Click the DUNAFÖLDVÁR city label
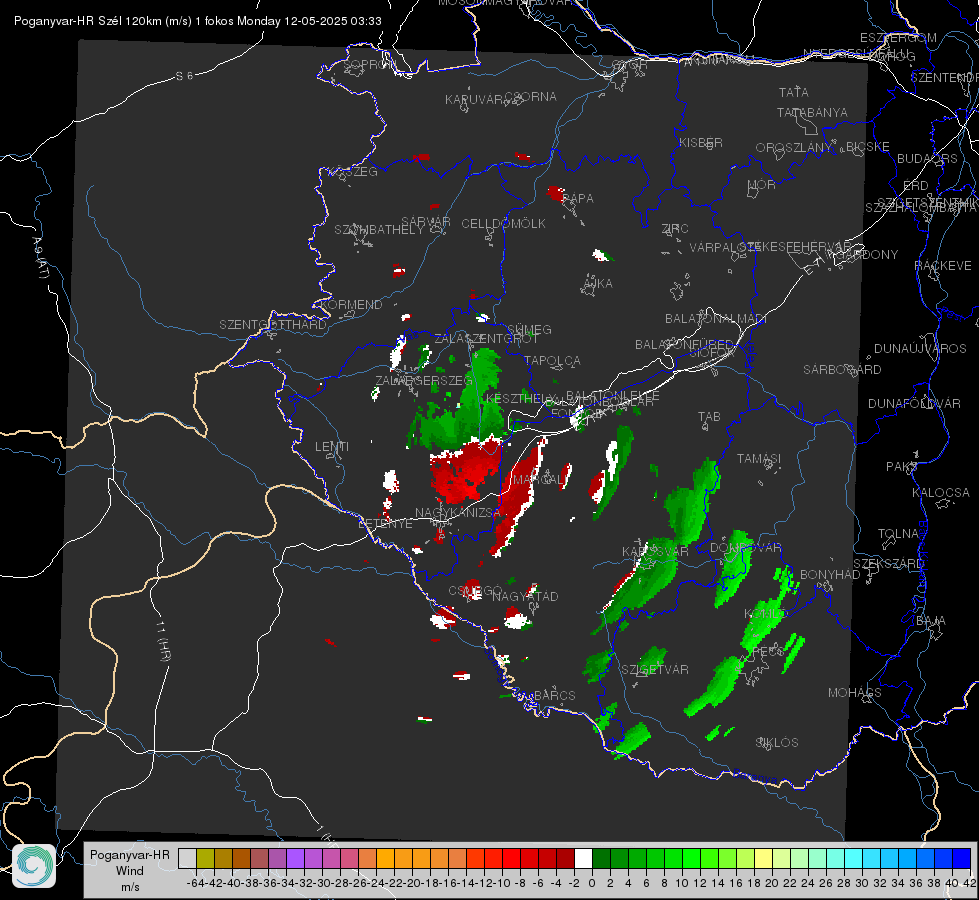This screenshot has width=979, height=900. coord(914,403)
